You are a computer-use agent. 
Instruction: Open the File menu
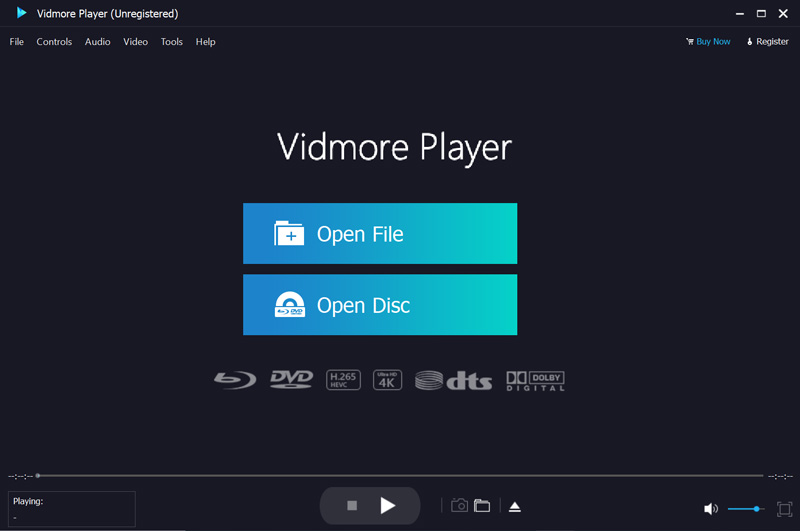coord(16,42)
